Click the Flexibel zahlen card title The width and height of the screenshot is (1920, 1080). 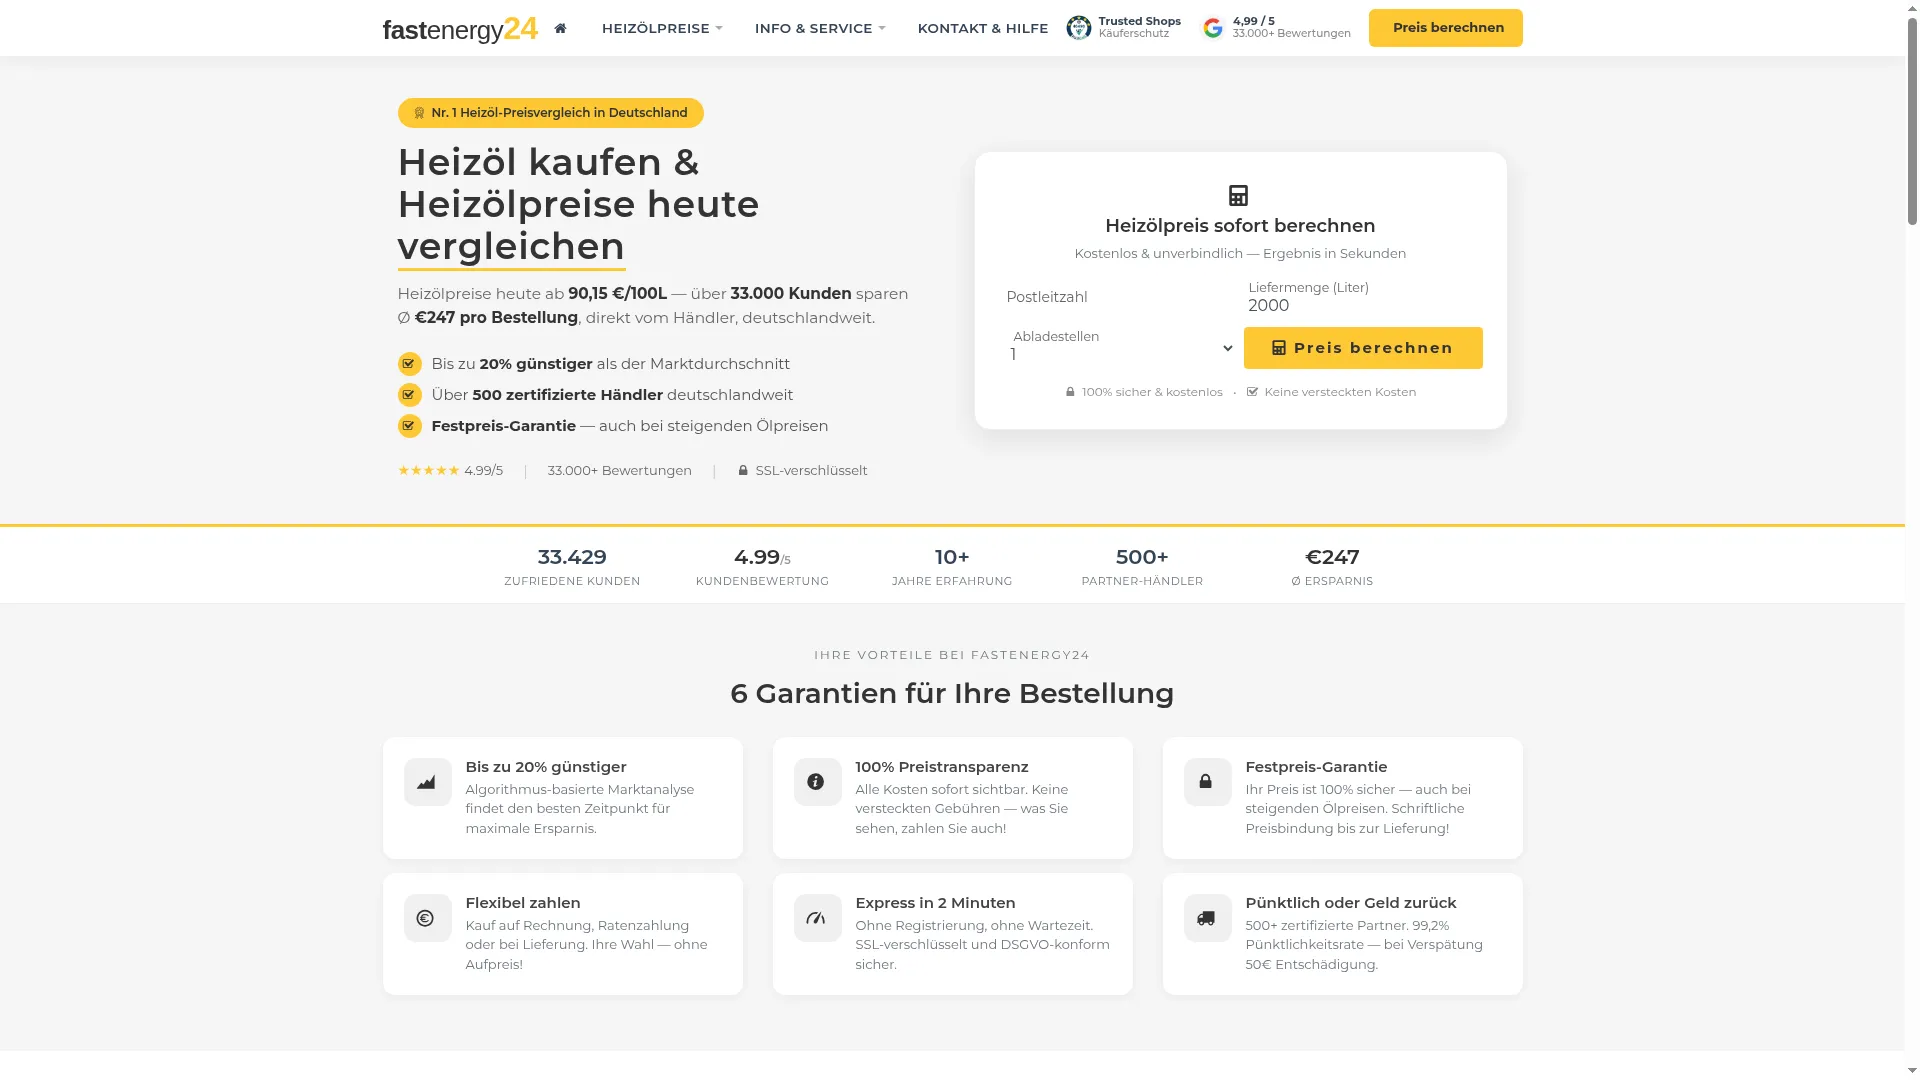522,903
